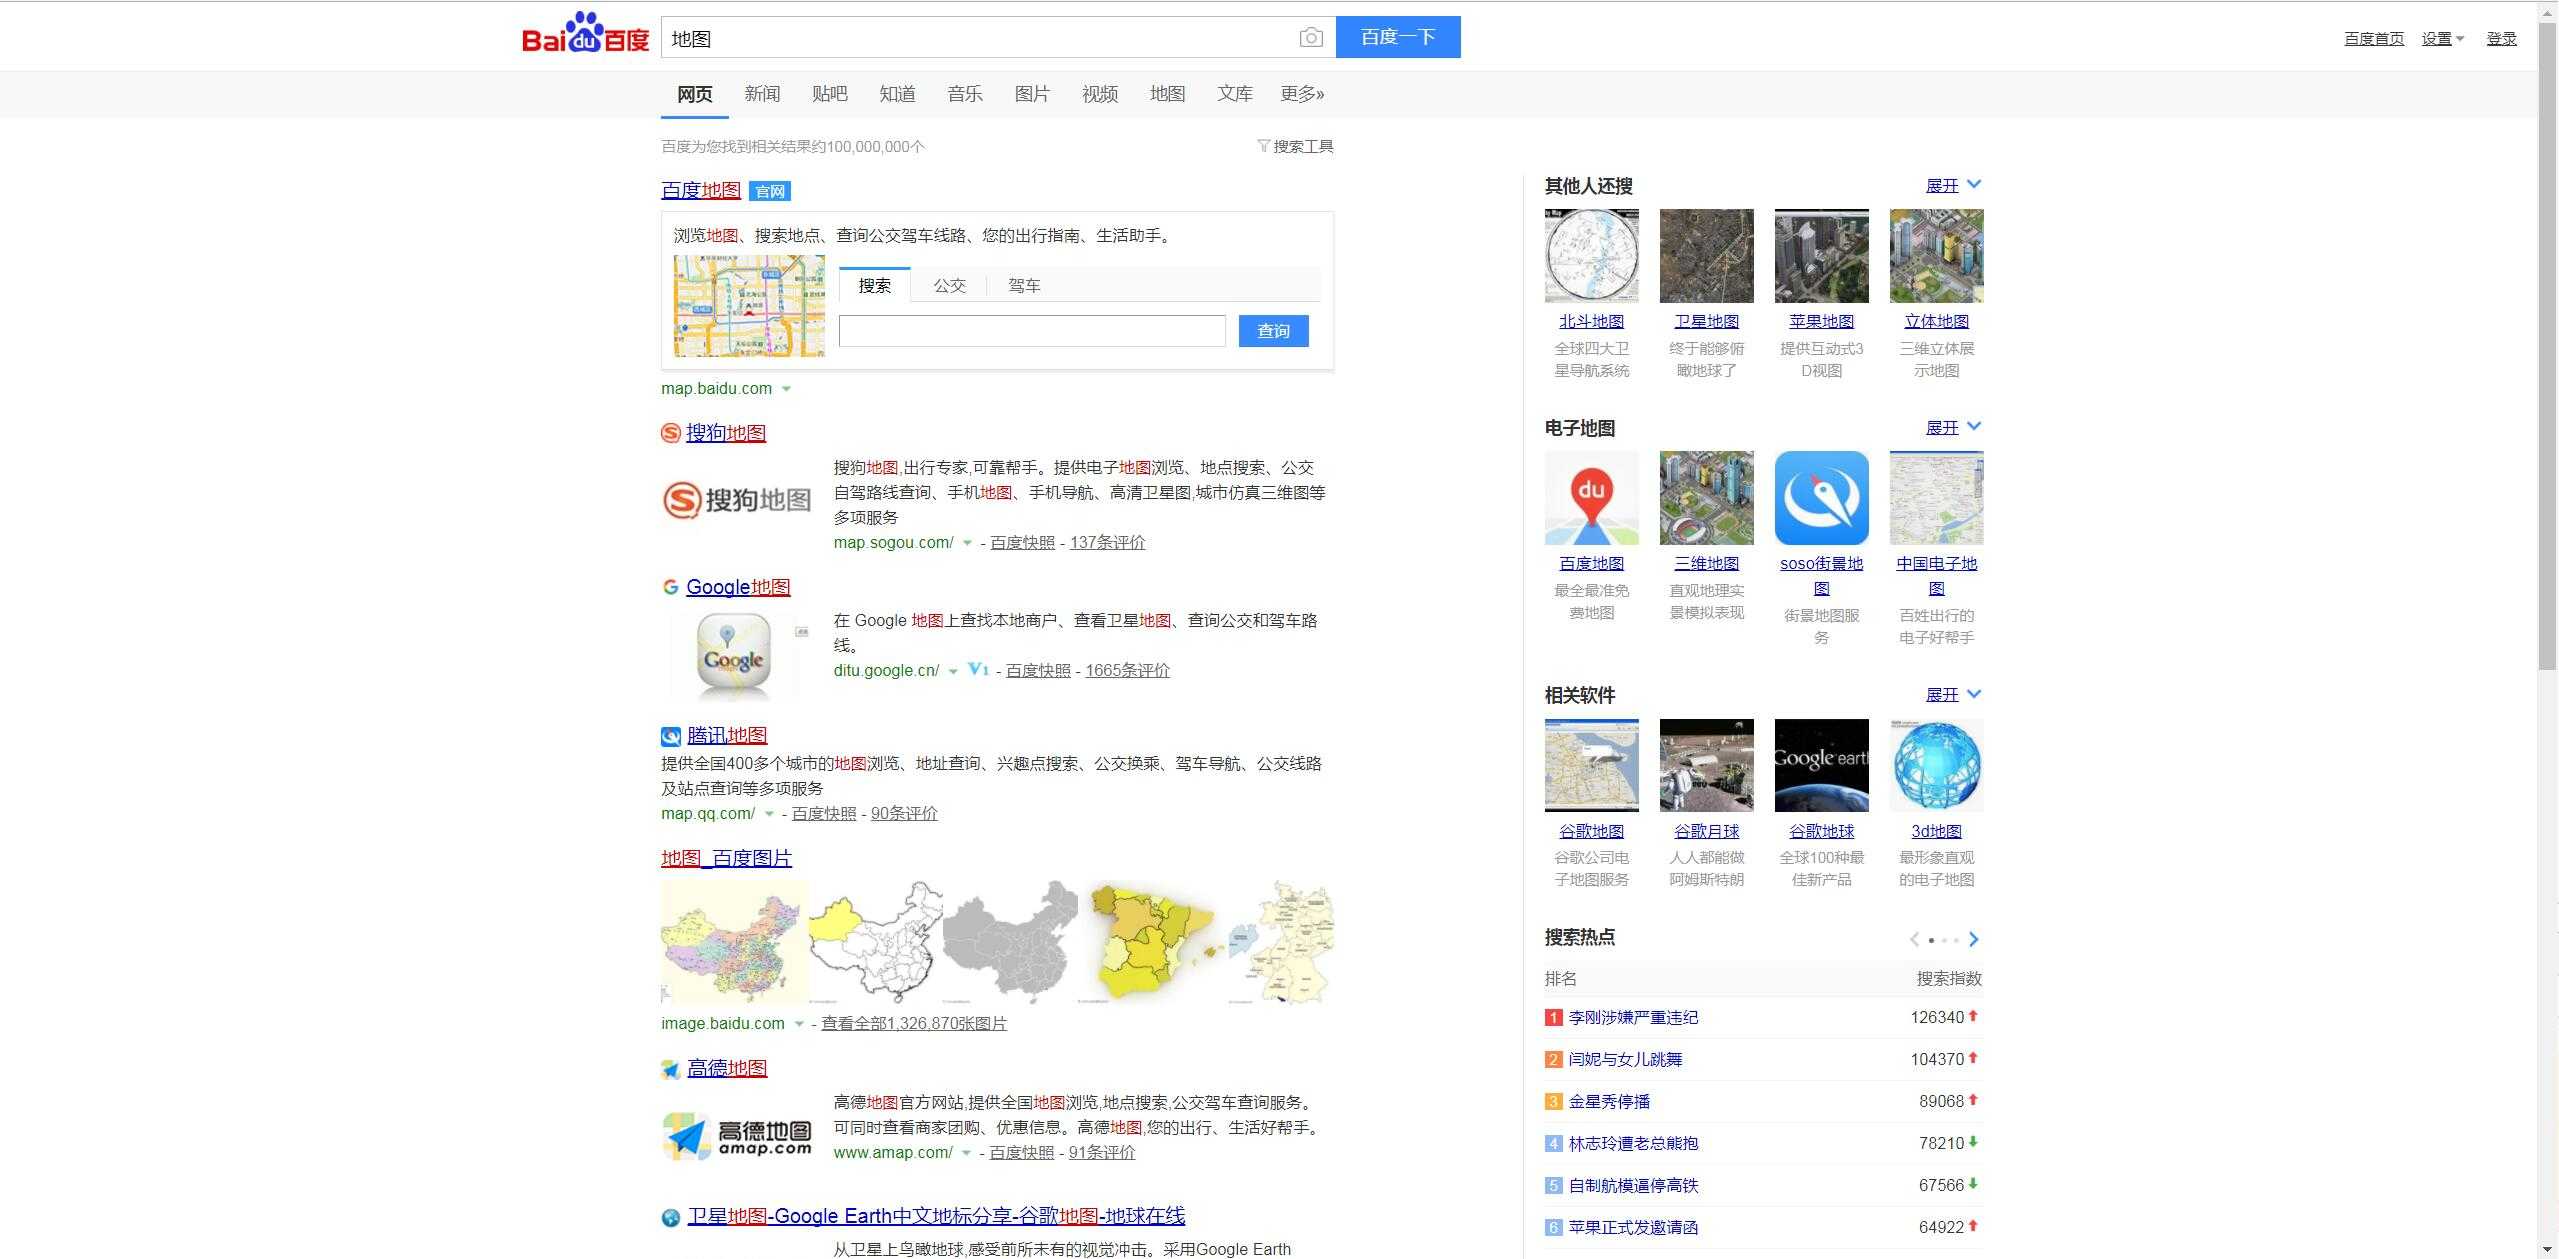Select the 公交 tab in map widget
The width and height of the screenshot is (2559, 1259).
pos(949,286)
